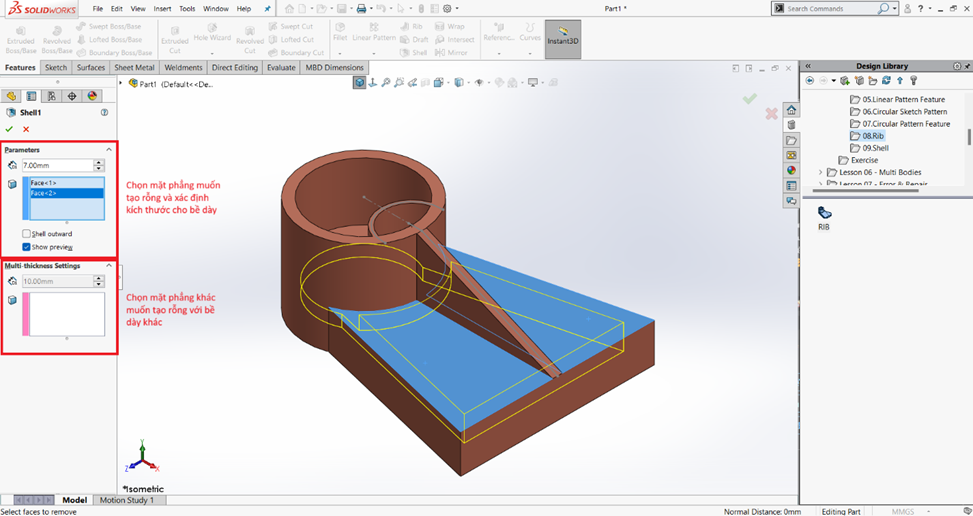The height and width of the screenshot is (516, 973).
Task: Open DisplayManager color ball tab icon
Action: (x=92, y=96)
